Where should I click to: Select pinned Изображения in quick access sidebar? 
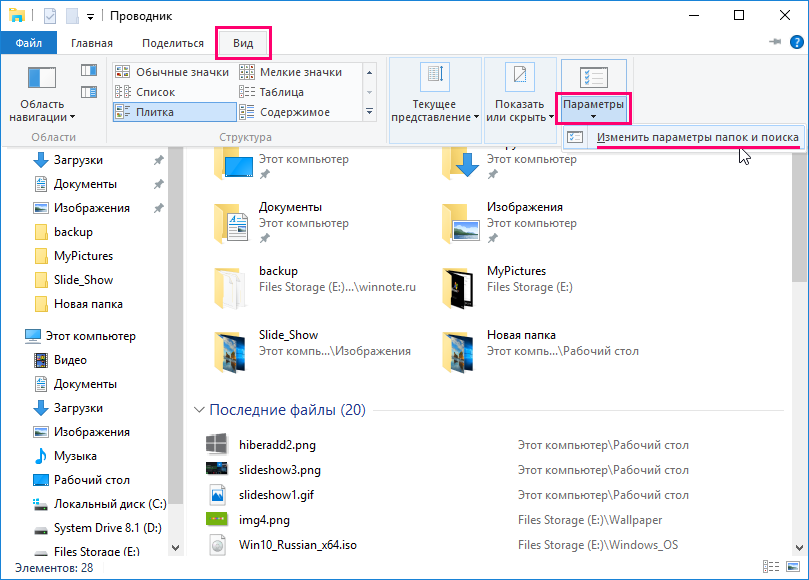[91, 208]
